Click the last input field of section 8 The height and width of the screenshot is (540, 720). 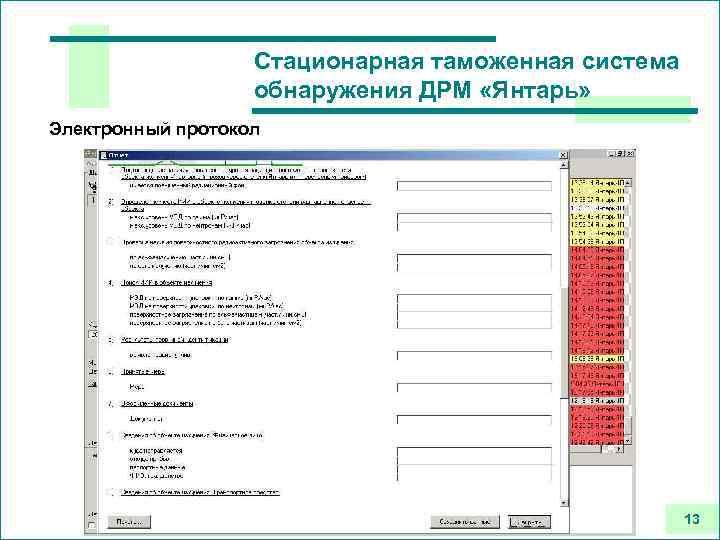(474, 477)
